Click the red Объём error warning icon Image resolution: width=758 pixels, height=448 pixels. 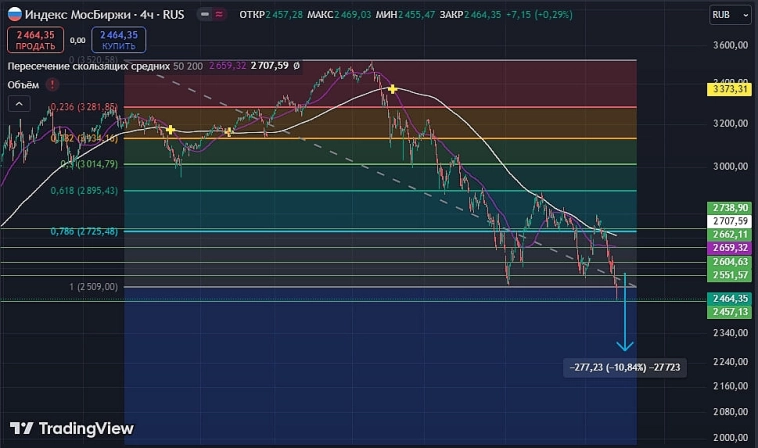point(52,85)
